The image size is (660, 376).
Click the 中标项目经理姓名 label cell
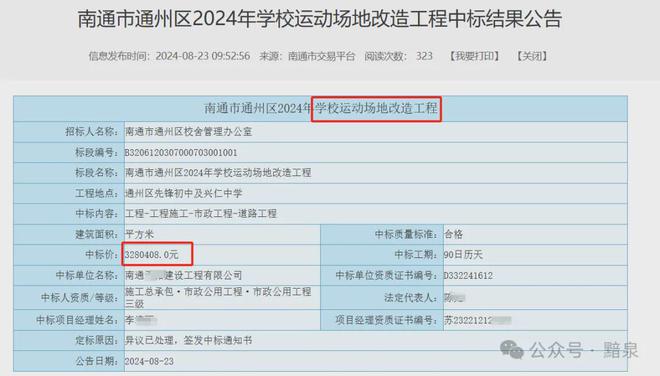[x=69, y=320]
